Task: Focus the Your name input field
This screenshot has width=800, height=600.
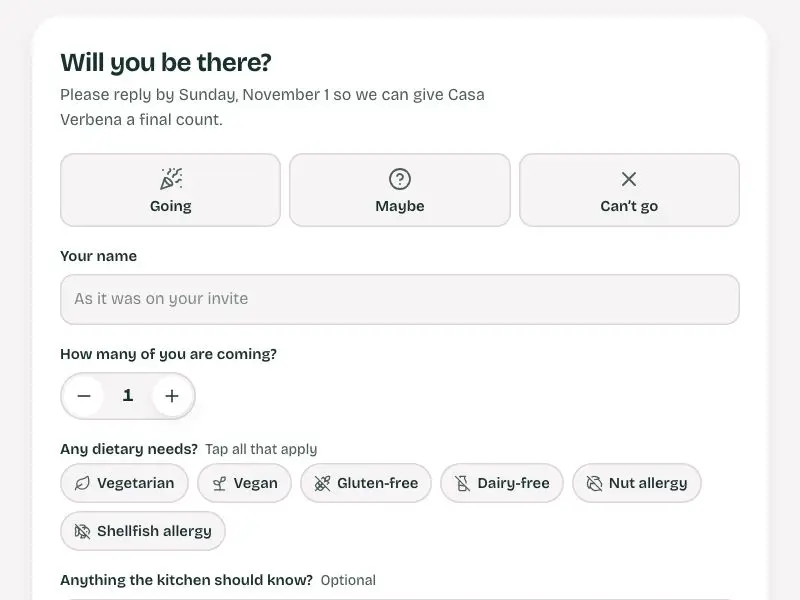Action: tap(399, 299)
